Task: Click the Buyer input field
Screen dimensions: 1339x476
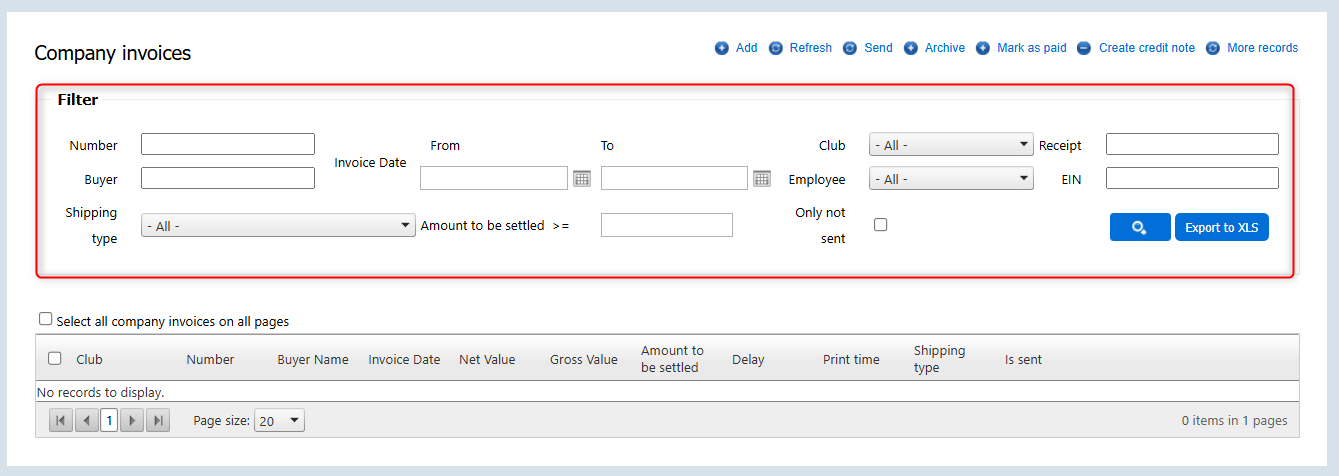Action: coord(228,178)
